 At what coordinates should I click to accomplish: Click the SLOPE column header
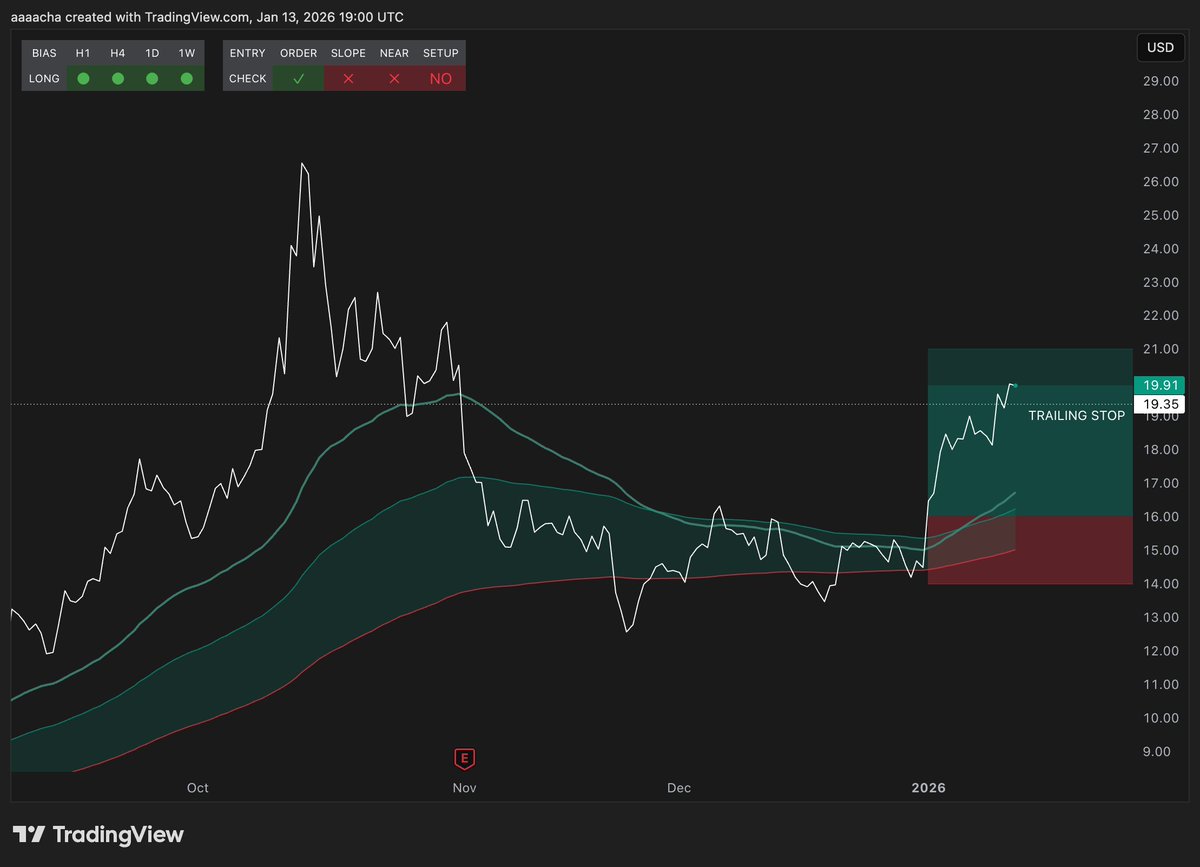pyautogui.click(x=348, y=53)
